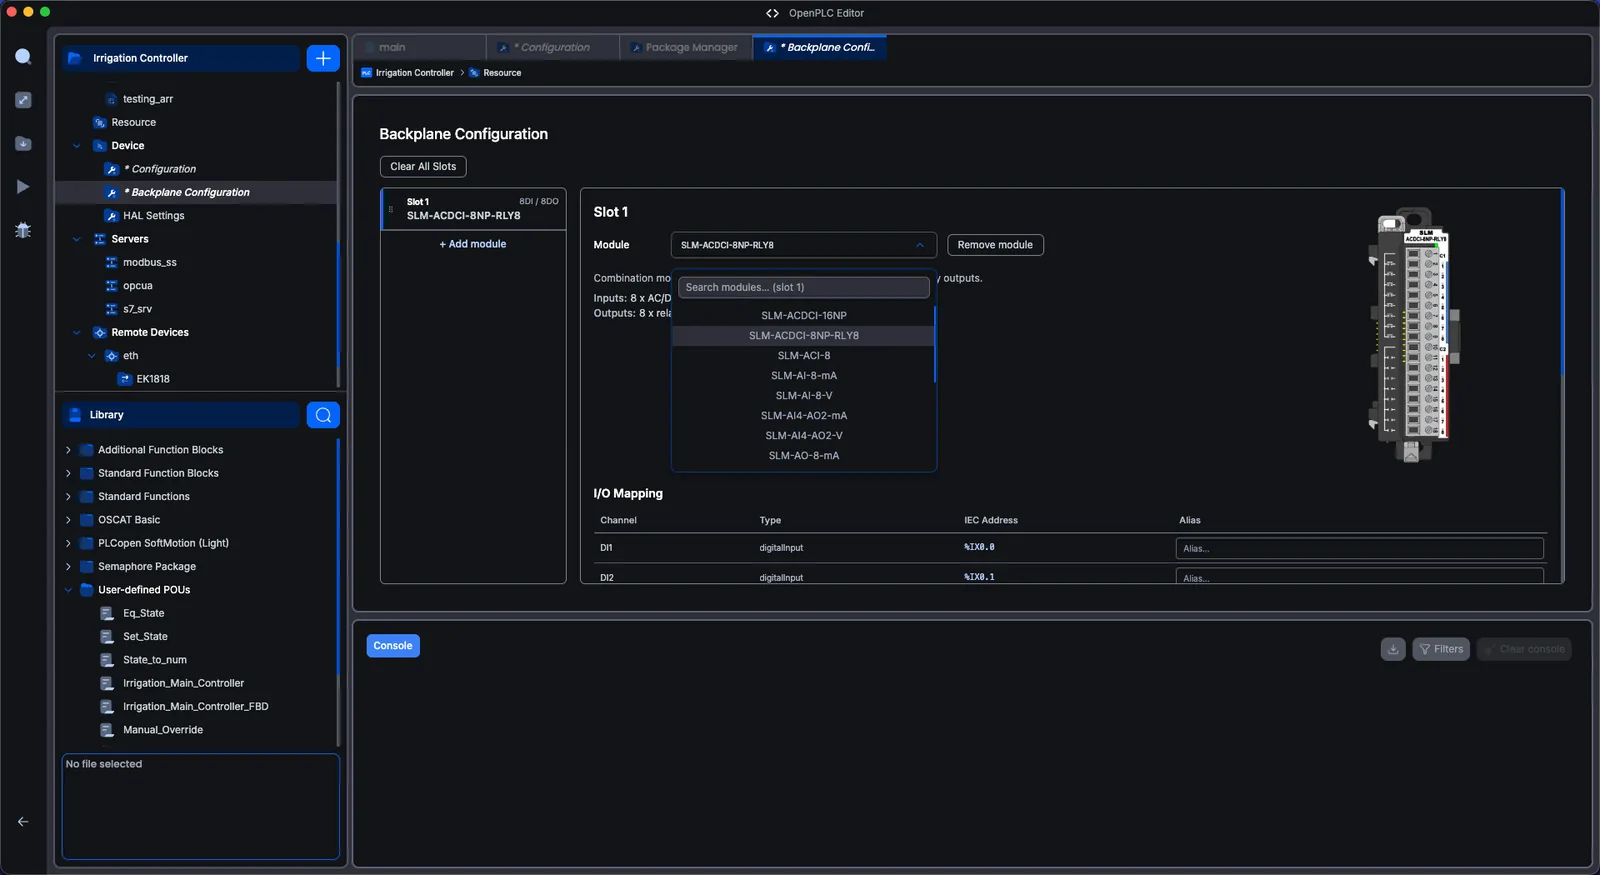Collapse User-defined POUs folder
This screenshot has height=875, width=1600.
pos(68,590)
